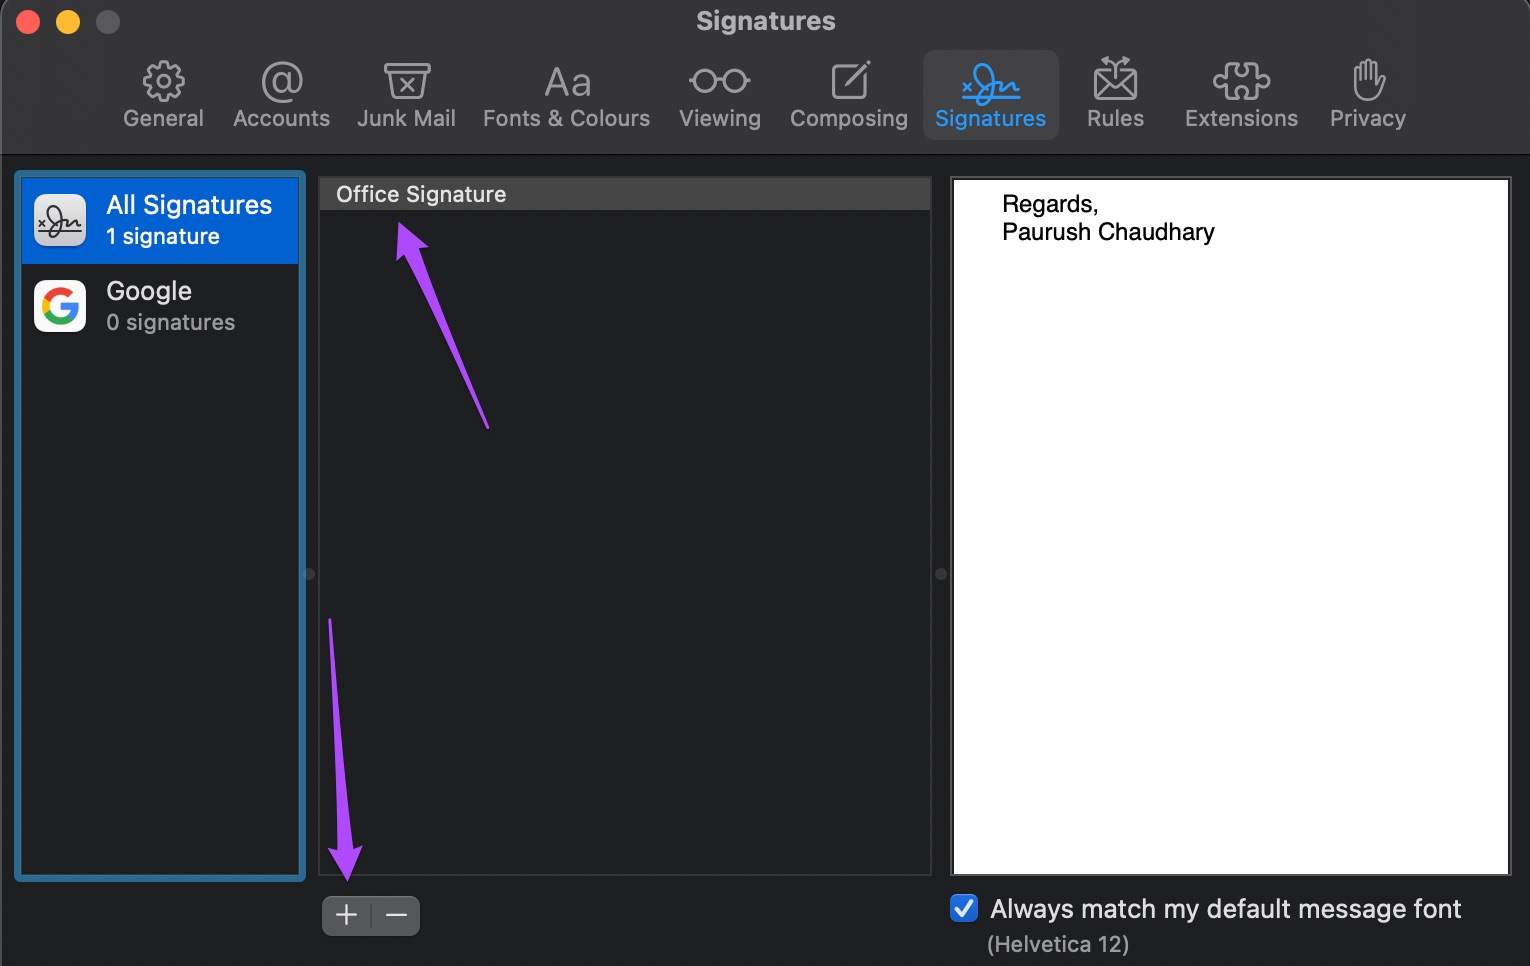The height and width of the screenshot is (966, 1530).
Task: Select All Signatures in the sidebar
Action: coord(160,220)
